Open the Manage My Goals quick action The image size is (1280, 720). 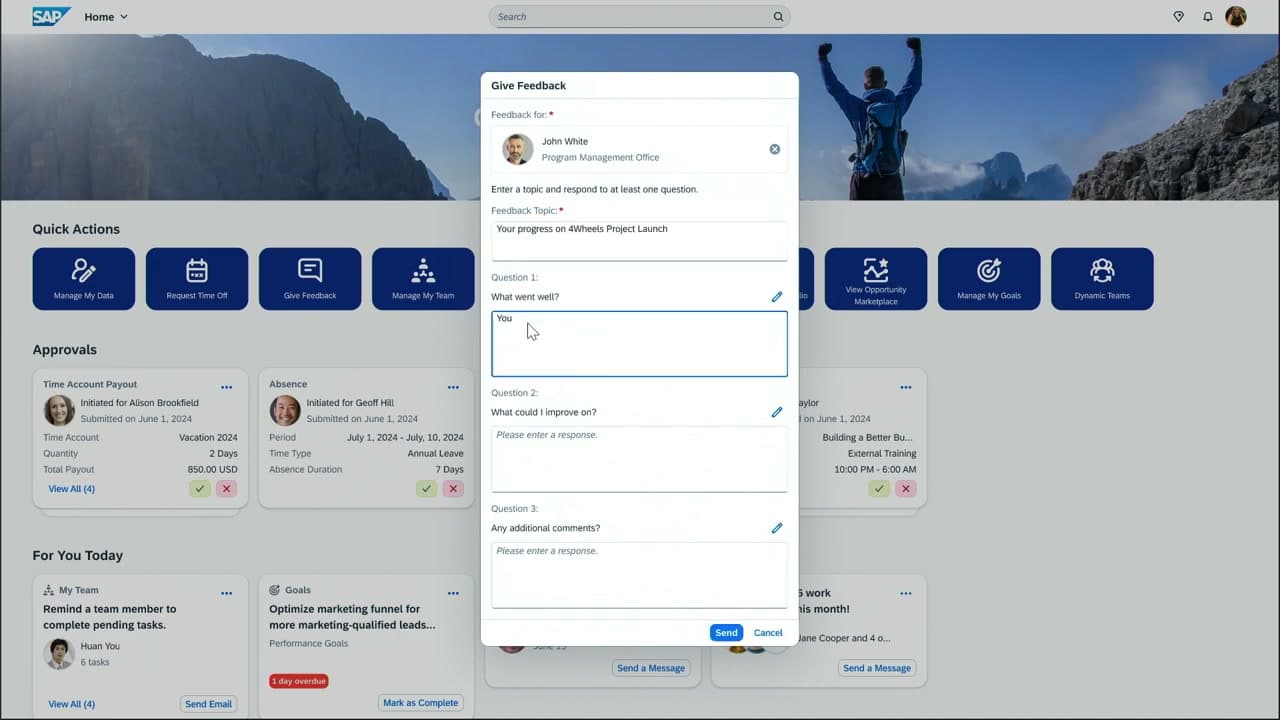pyautogui.click(x=989, y=279)
